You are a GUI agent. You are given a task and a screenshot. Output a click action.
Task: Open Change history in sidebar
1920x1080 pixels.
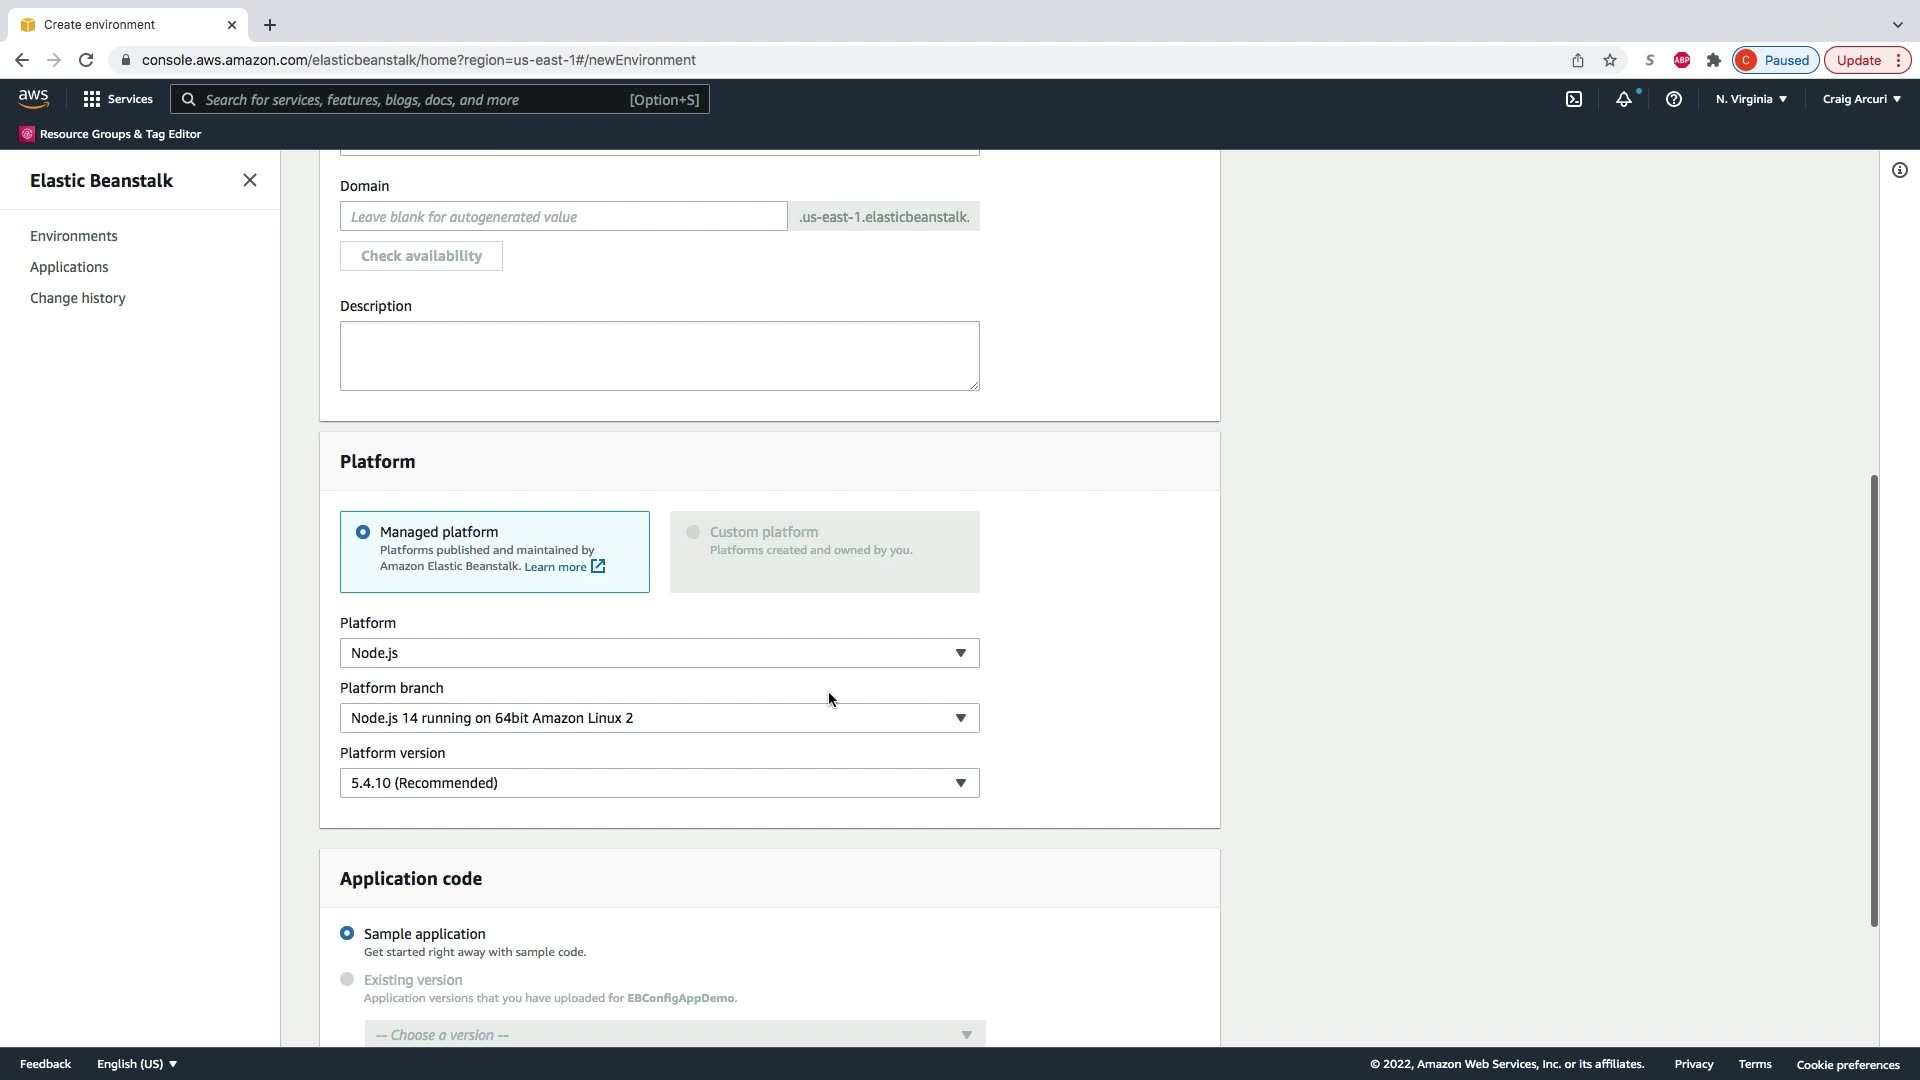(78, 298)
